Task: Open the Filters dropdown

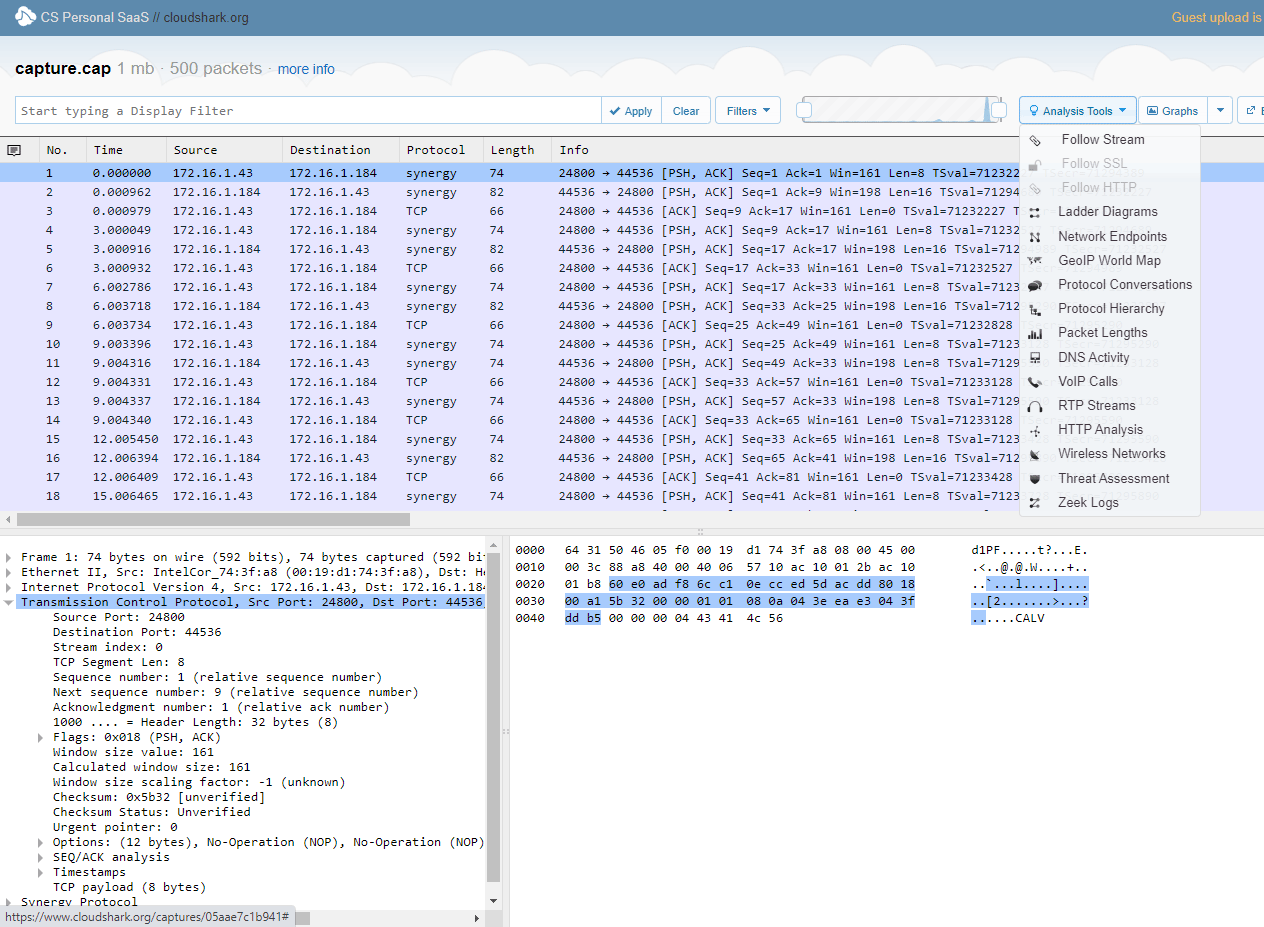Action: click(747, 111)
